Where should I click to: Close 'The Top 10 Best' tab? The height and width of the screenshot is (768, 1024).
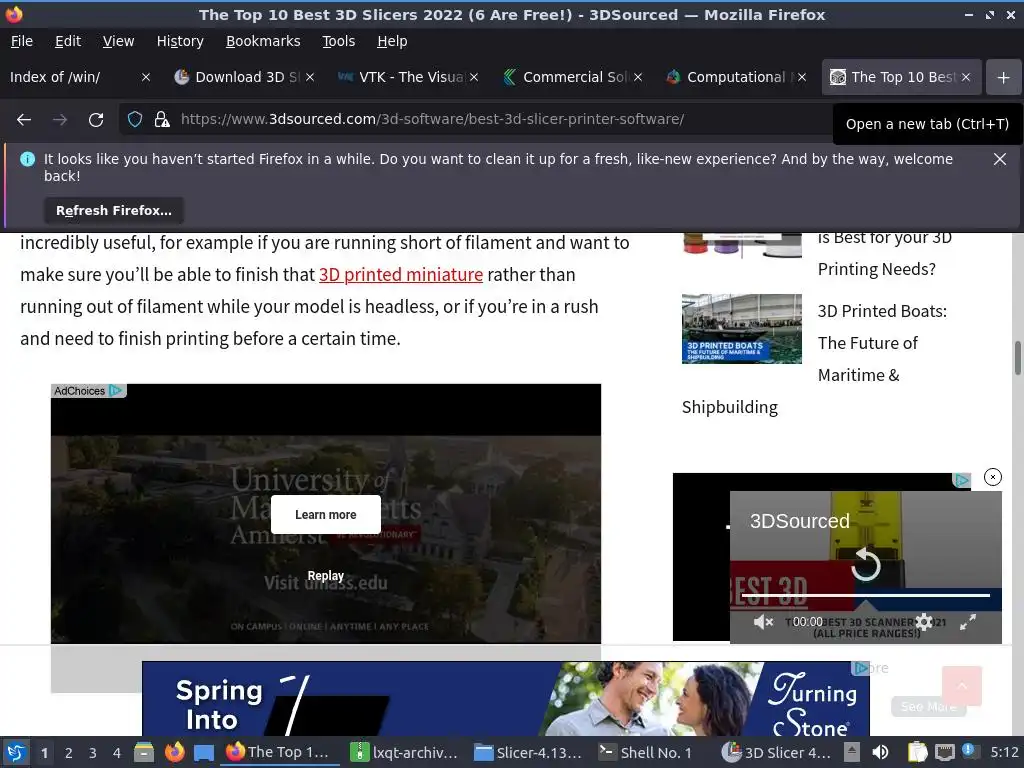click(966, 77)
